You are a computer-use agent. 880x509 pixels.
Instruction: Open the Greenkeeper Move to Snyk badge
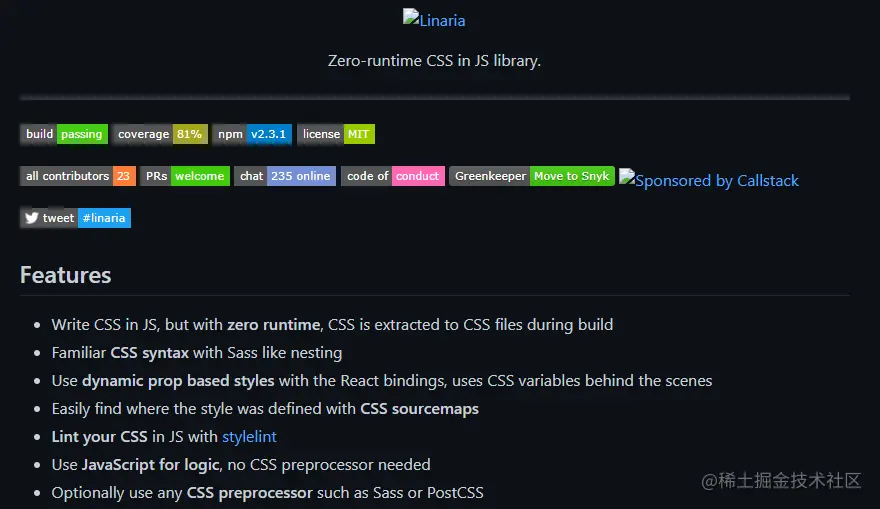click(x=532, y=176)
